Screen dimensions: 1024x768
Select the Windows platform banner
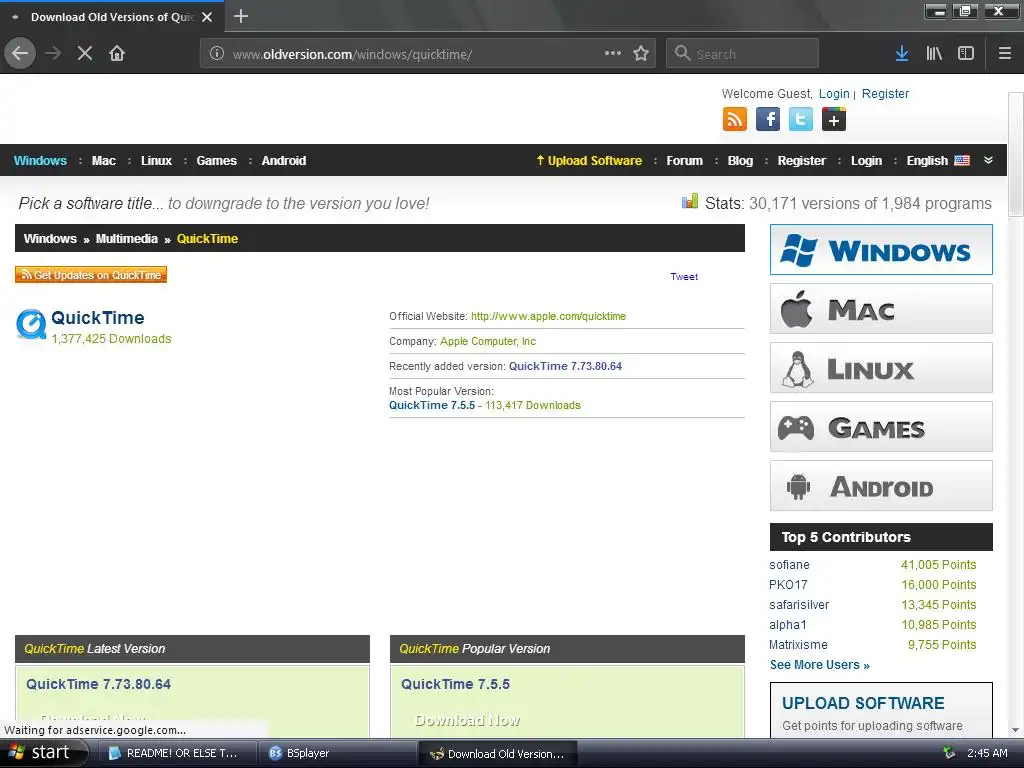click(881, 249)
